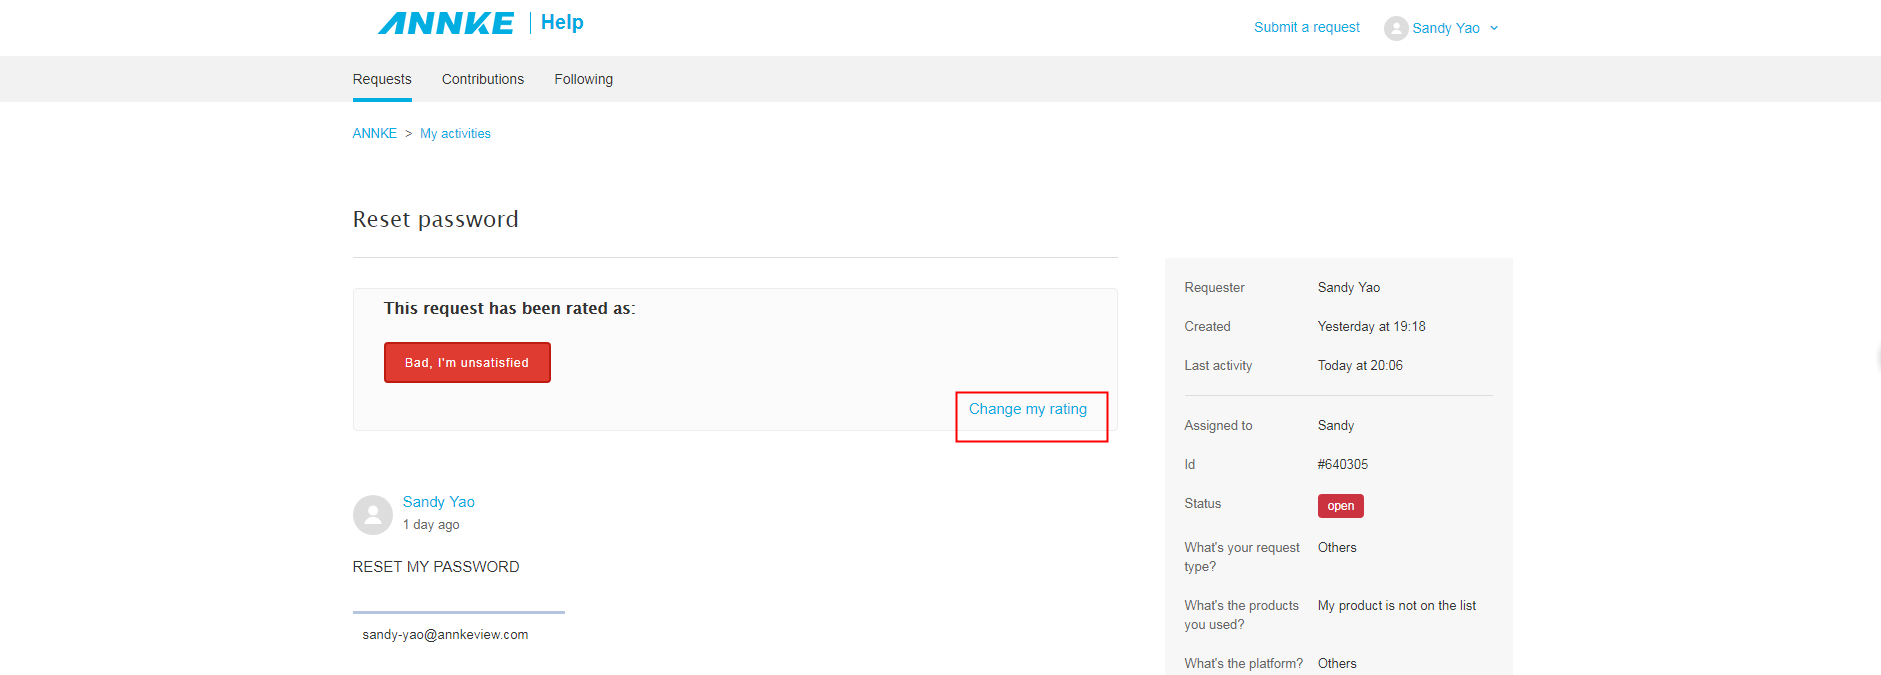Click the commenter avatar next to Sandy Yao's post

pos(373,515)
